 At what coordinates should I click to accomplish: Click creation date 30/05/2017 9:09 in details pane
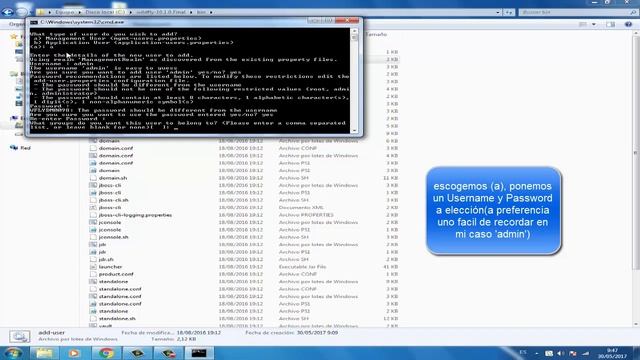(317, 333)
